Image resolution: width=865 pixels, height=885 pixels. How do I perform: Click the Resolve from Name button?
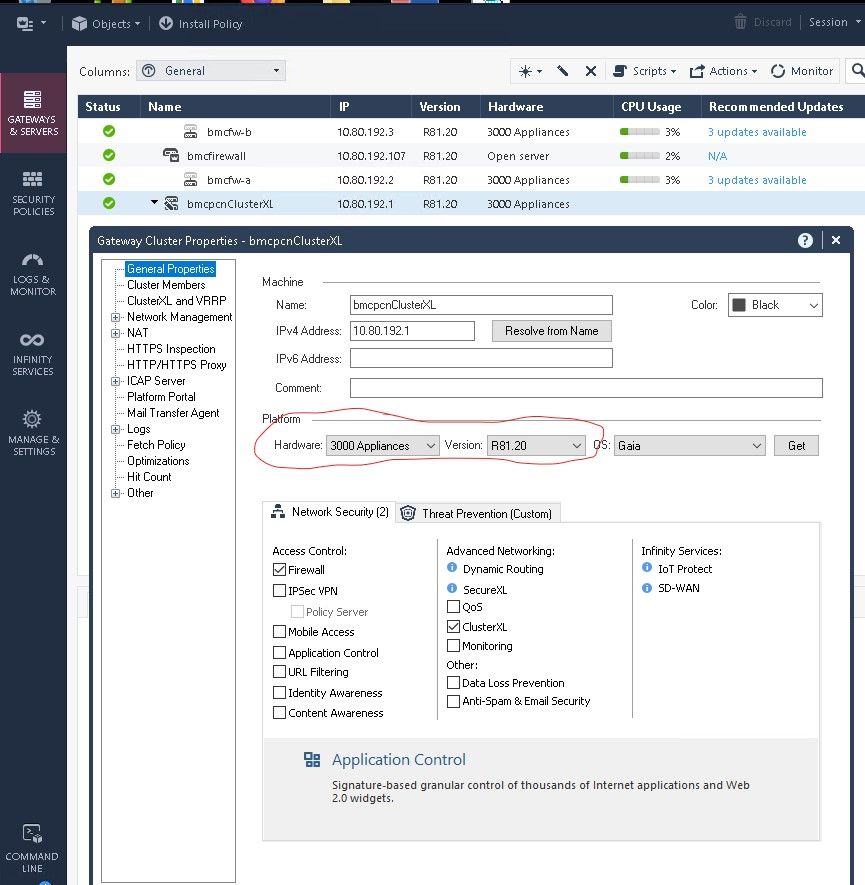[551, 331]
